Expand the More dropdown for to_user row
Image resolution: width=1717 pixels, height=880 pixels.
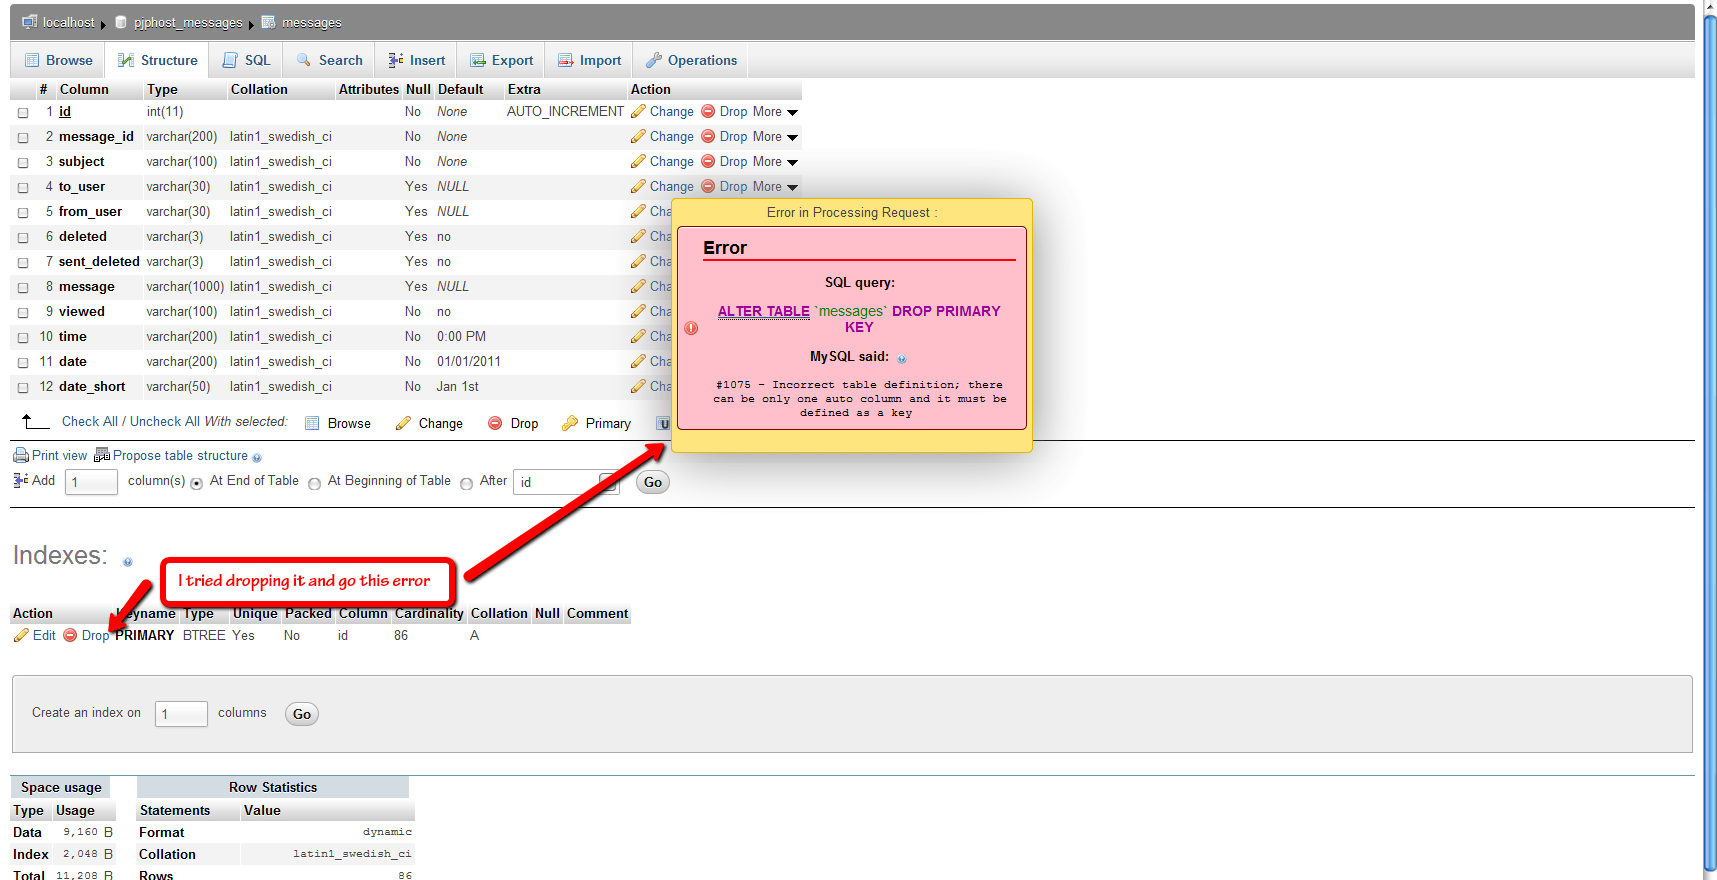click(775, 186)
